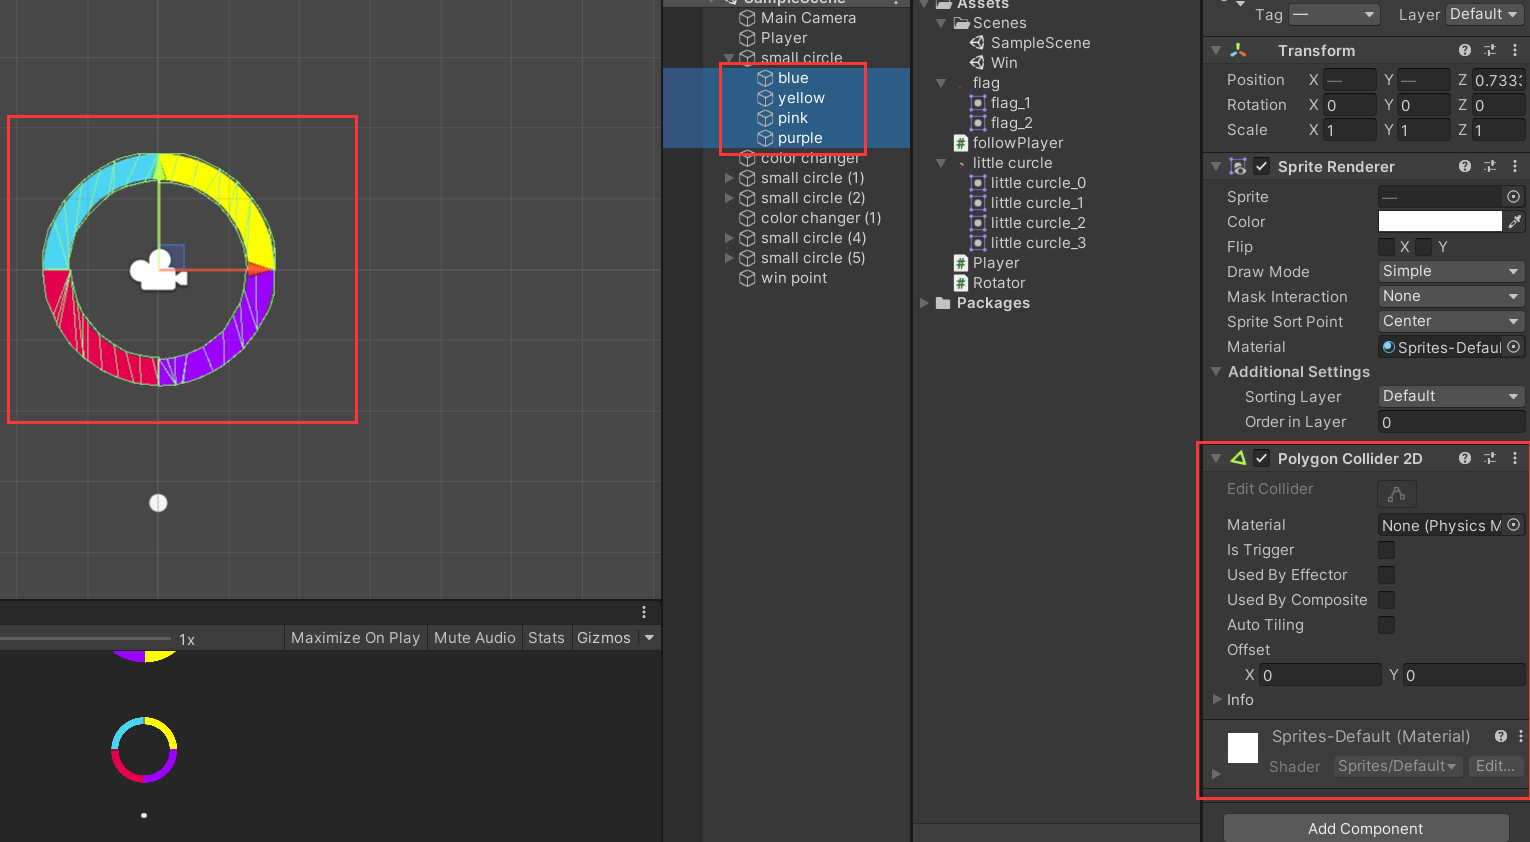
Task: Toggle Polygon Collider 2D enabled checkbox
Action: [x=1262, y=458]
